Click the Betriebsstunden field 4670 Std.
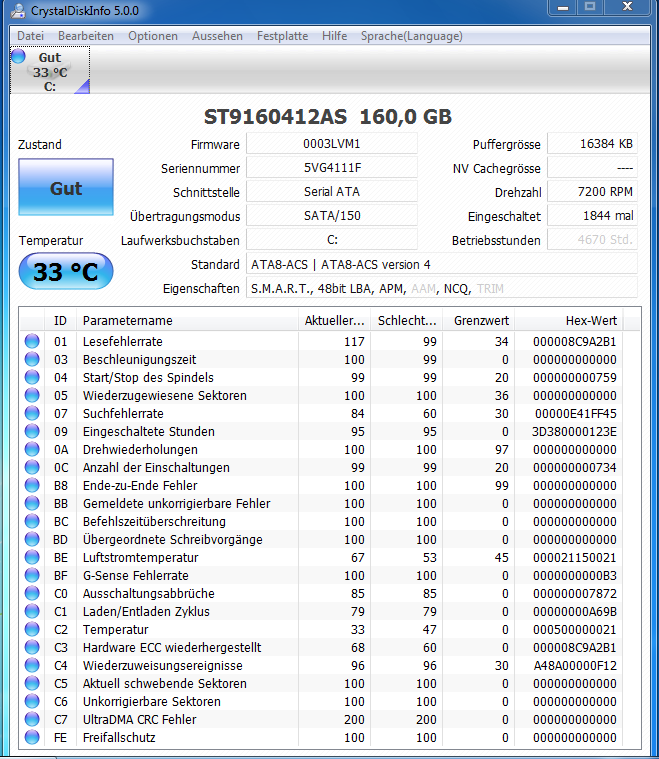The image size is (659, 759). coord(592,240)
